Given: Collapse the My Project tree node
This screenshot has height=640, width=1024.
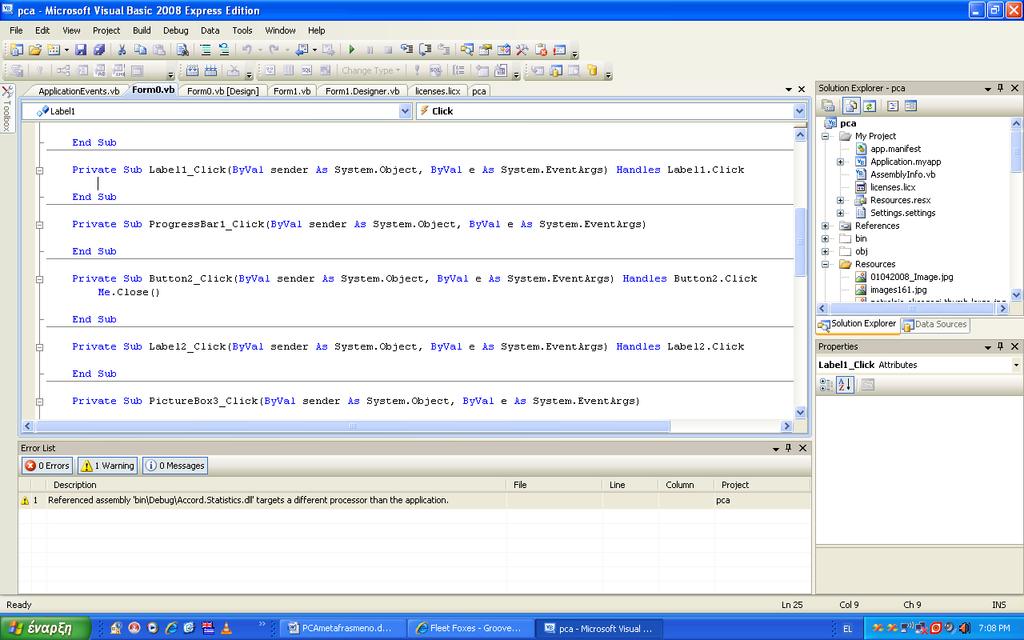Looking at the screenshot, I should click(x=825, y=136).
